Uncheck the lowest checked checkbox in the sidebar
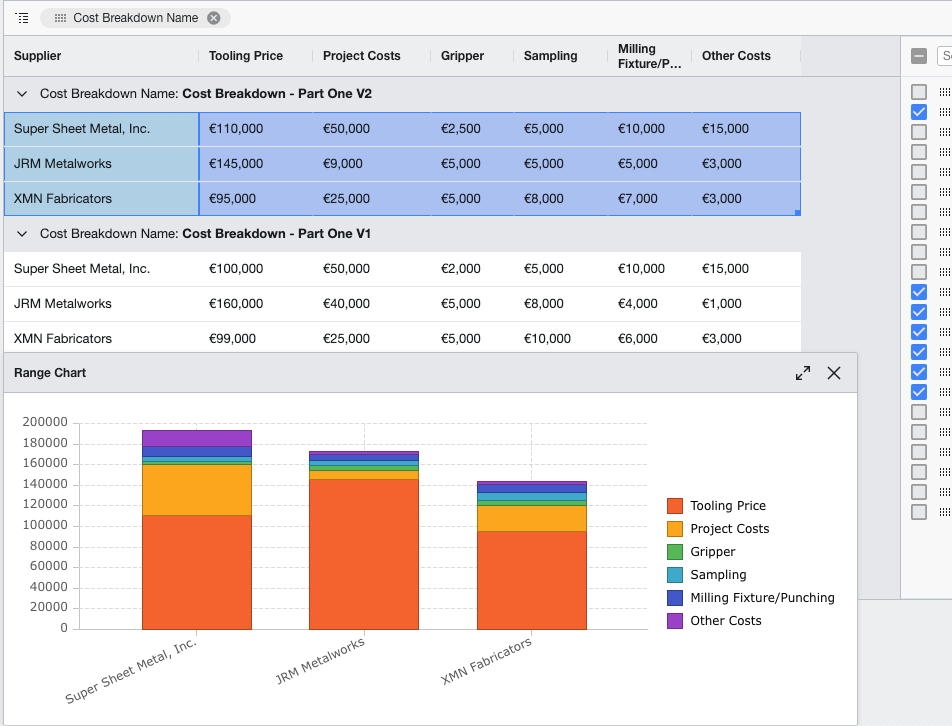952x726 pixels. (x=918, y=391)
